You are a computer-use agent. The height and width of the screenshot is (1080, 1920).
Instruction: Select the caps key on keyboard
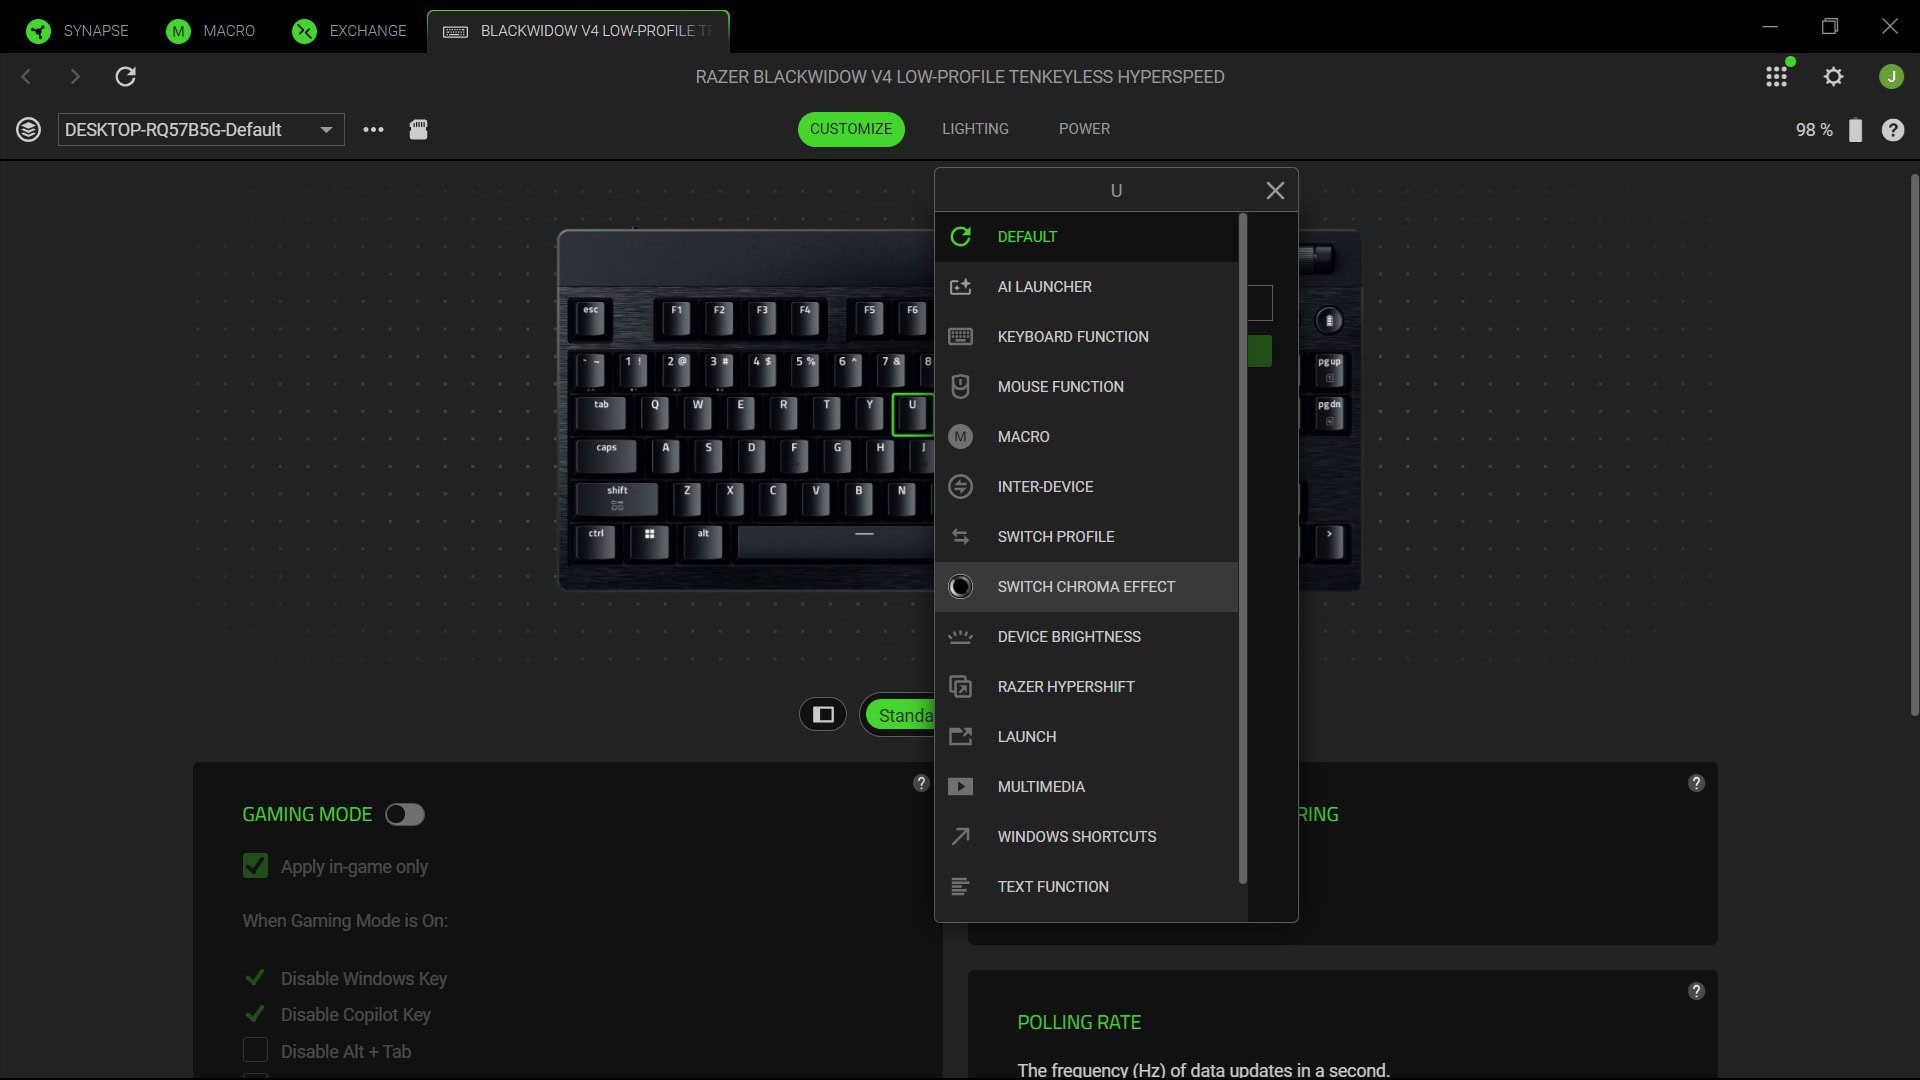[x=606, y=456]
